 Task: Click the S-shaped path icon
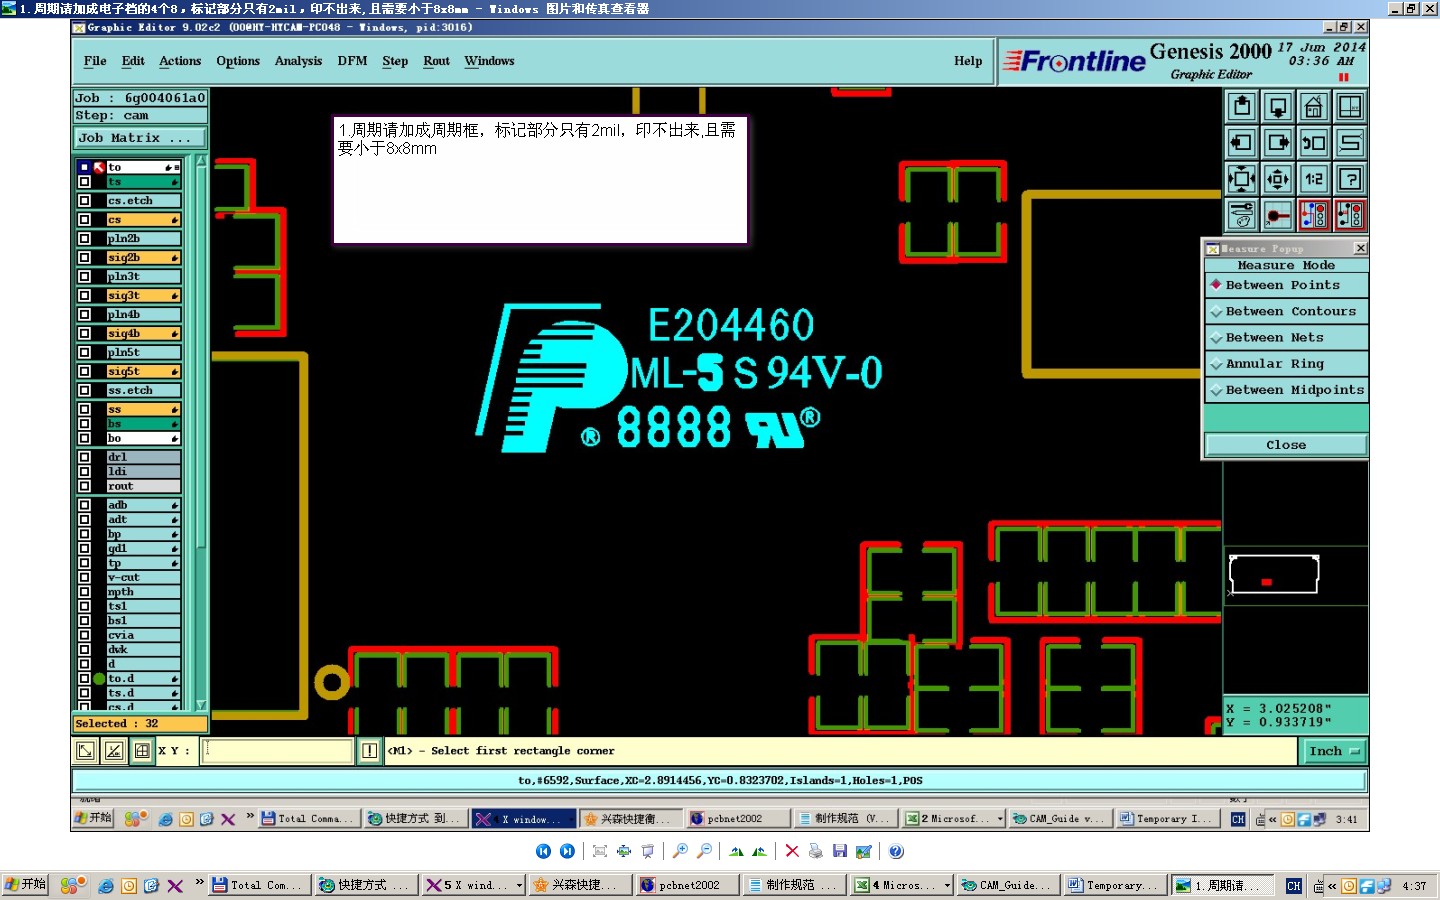coord(1349,142)
